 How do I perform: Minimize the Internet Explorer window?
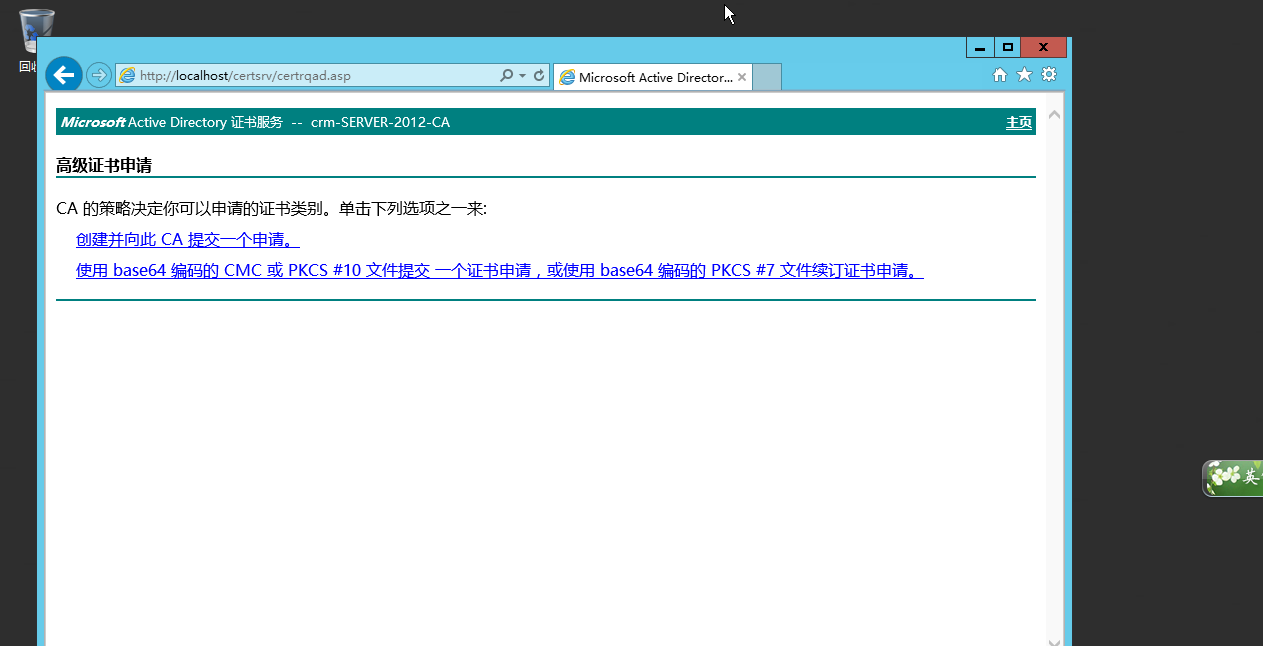980,47
